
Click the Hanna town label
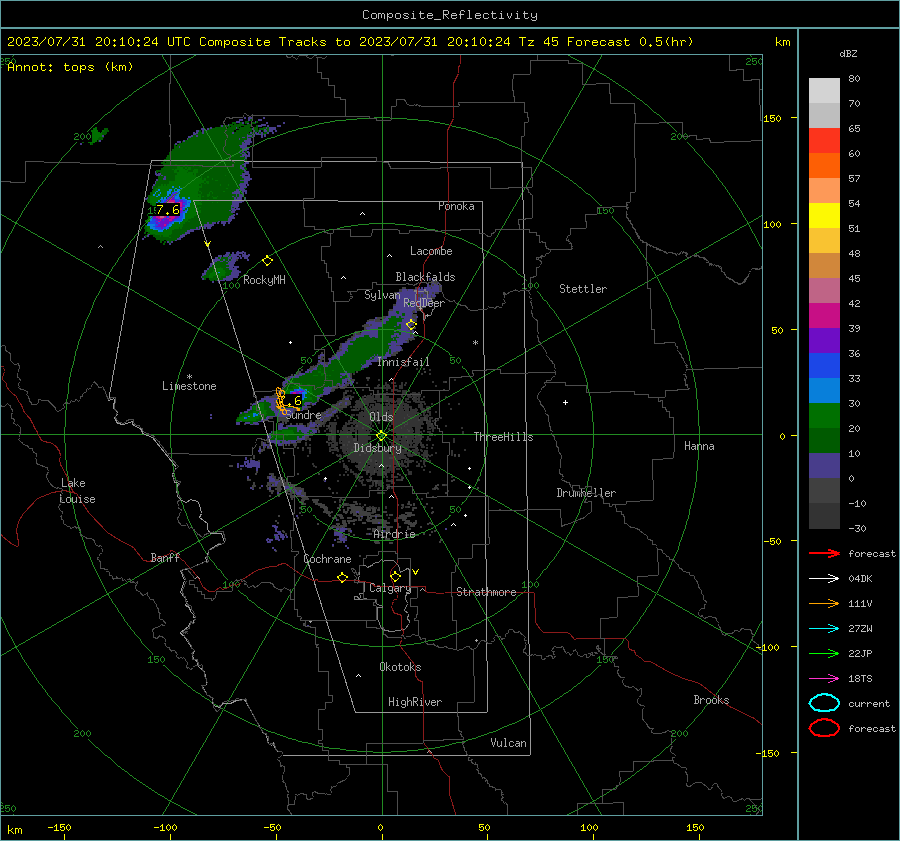tap(699, 446)
